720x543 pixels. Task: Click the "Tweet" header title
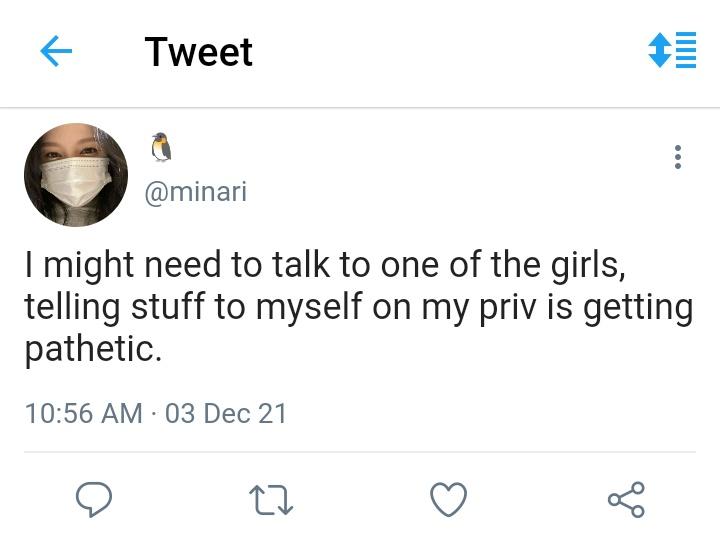[x=198, y=52]
